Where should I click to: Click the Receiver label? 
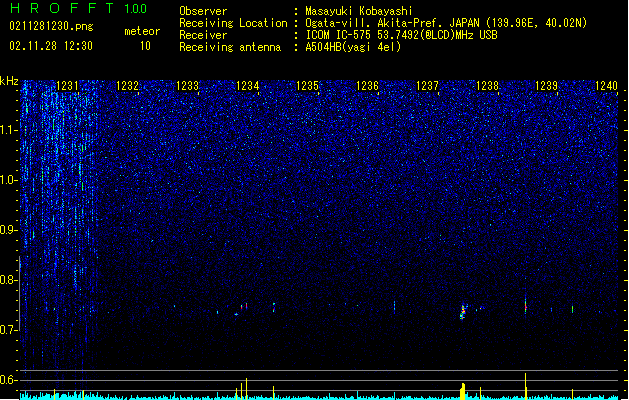203,35
